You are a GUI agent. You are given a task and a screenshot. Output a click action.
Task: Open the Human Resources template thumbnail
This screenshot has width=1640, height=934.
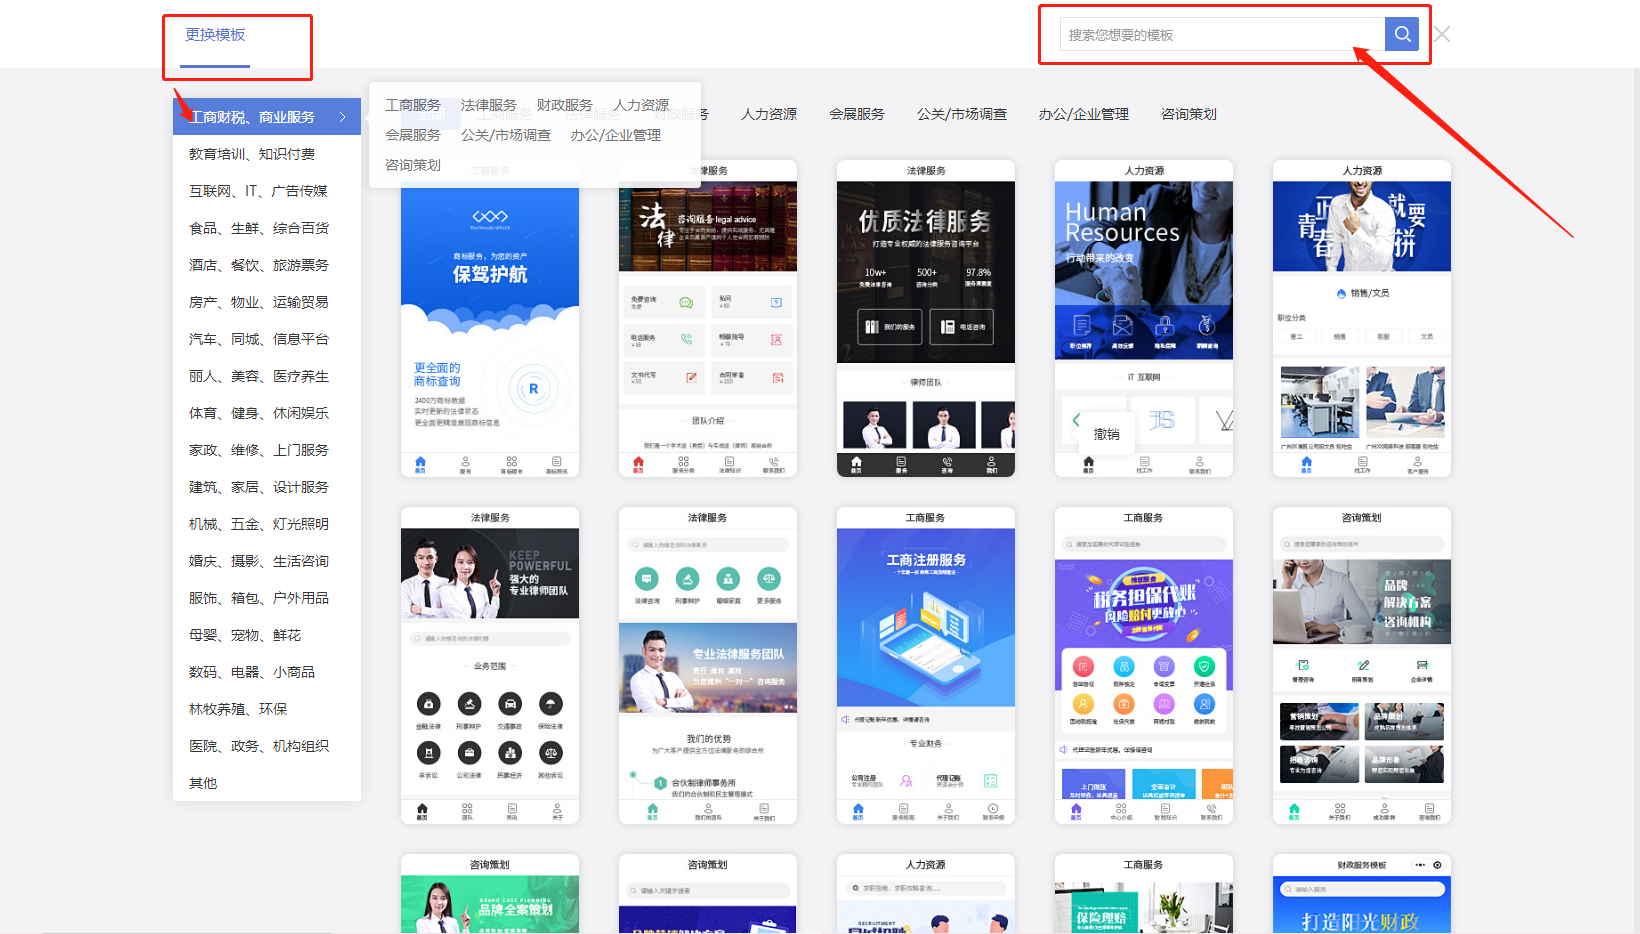click(1144, 318)
